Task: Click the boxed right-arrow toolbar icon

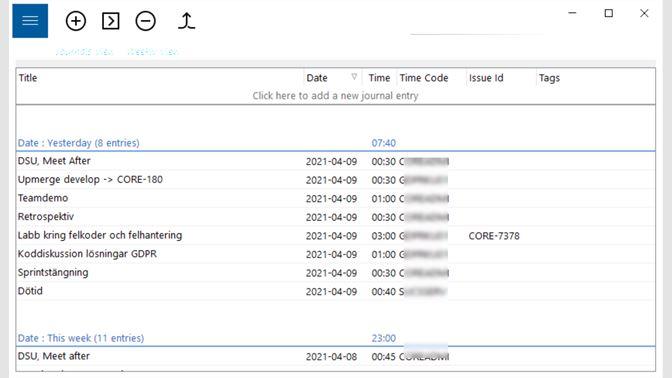Action: [111, 21]
